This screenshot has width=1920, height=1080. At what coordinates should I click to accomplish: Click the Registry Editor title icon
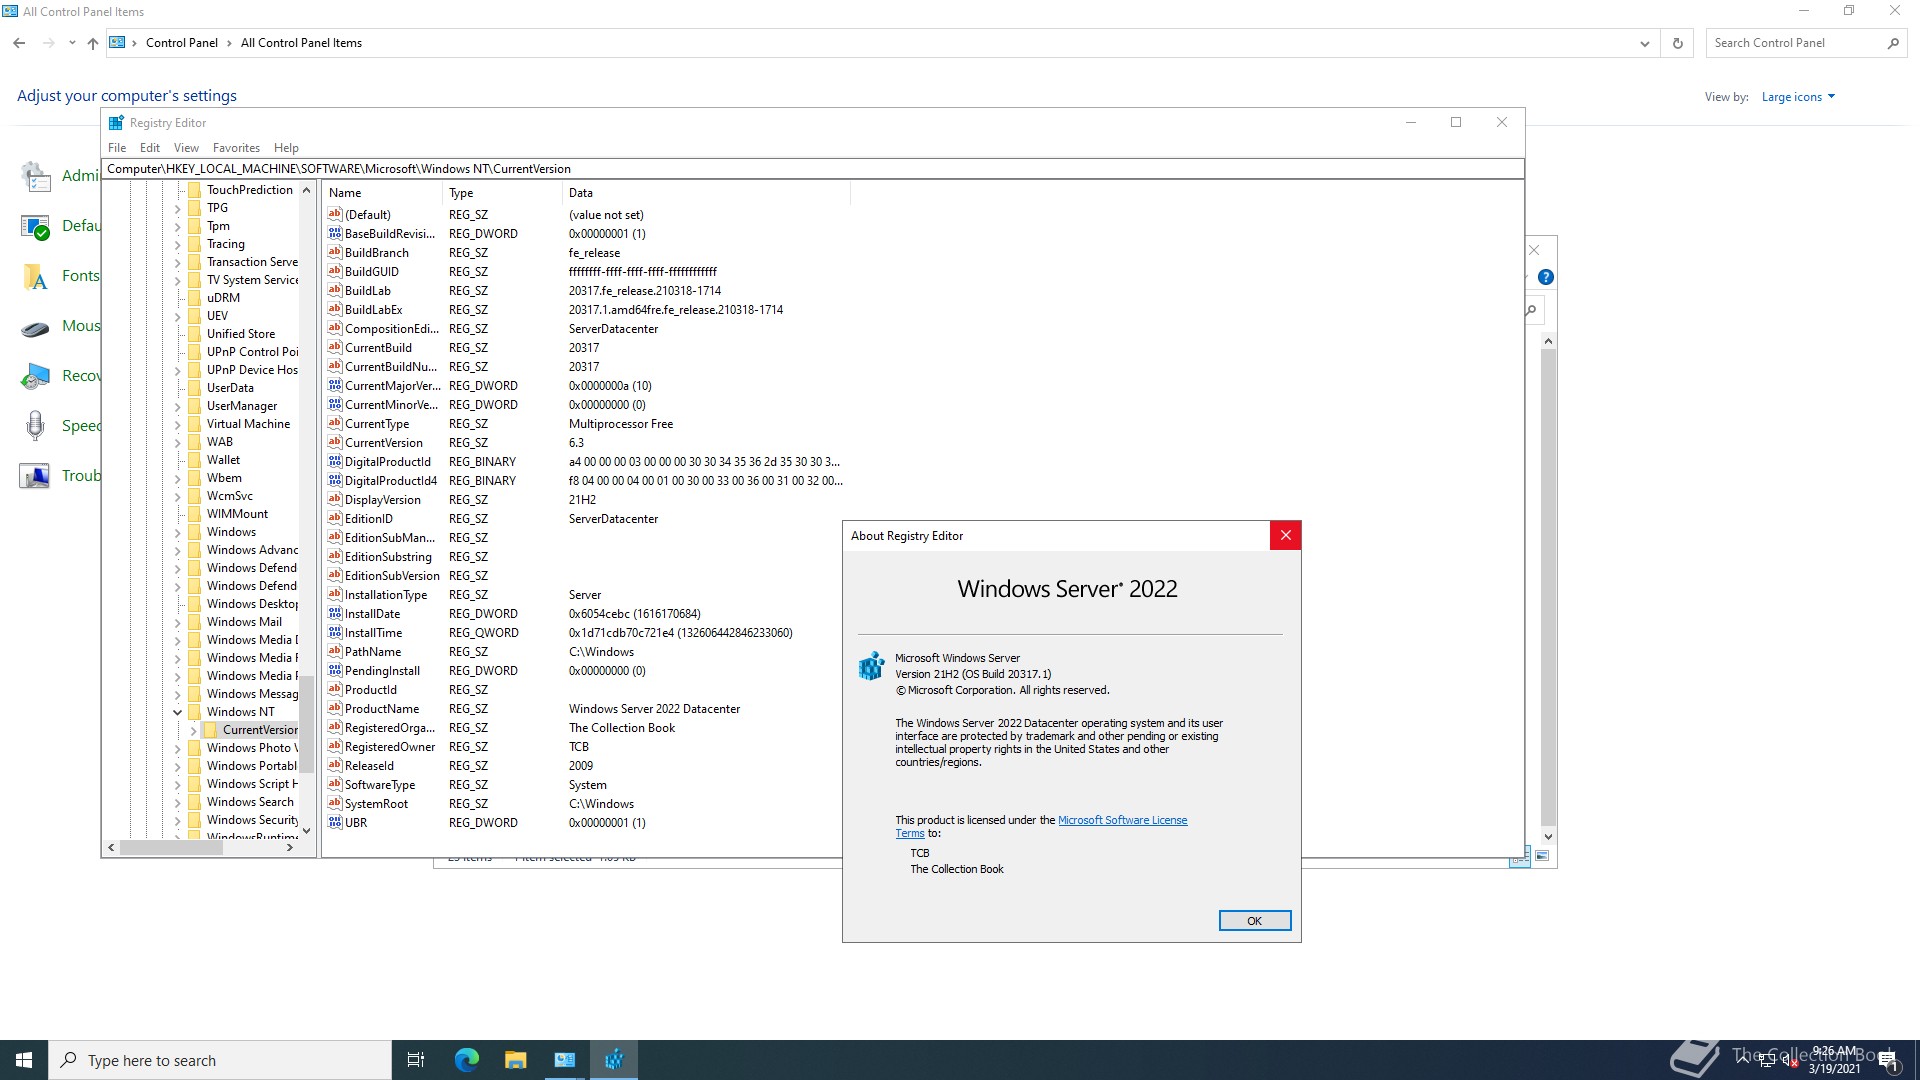click(116, 123)
